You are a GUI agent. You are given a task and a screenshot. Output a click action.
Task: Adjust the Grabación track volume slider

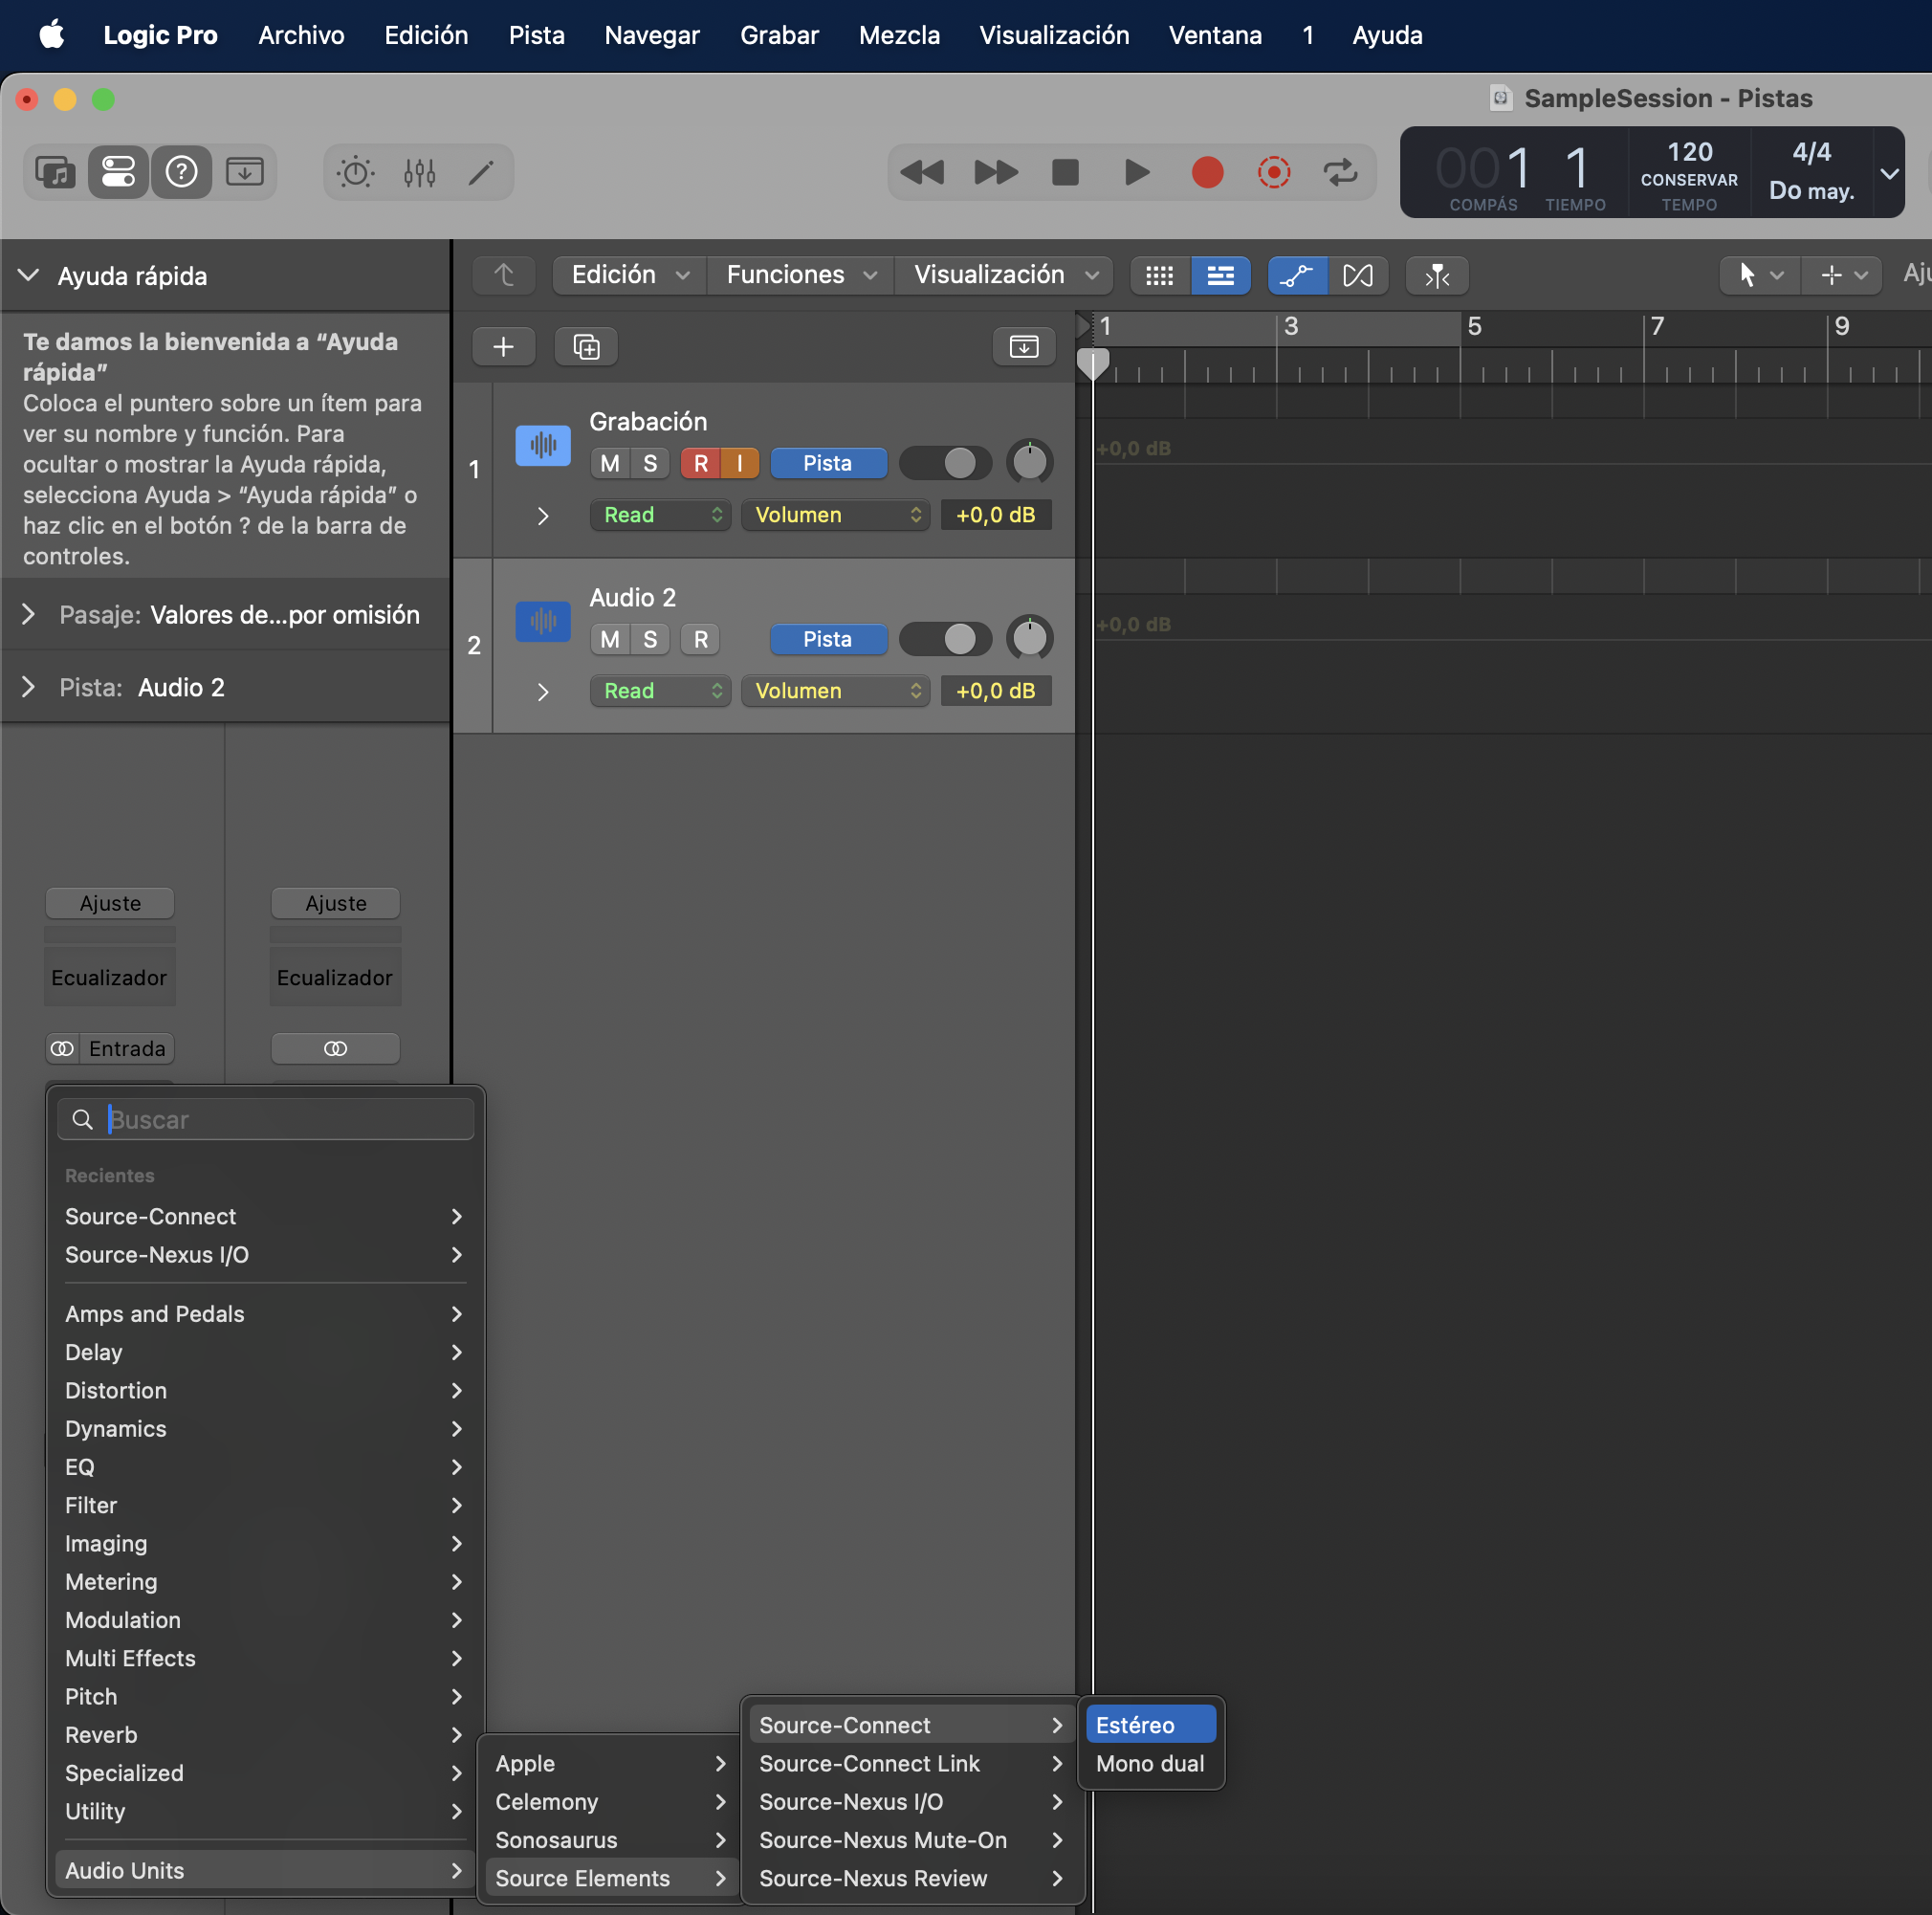point(945,463)
